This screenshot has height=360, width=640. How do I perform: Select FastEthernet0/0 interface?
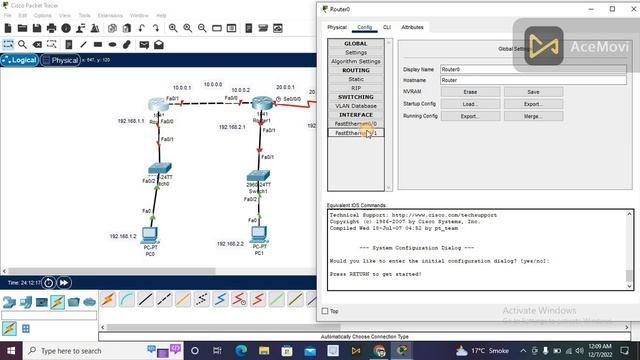tap(356, 124)
